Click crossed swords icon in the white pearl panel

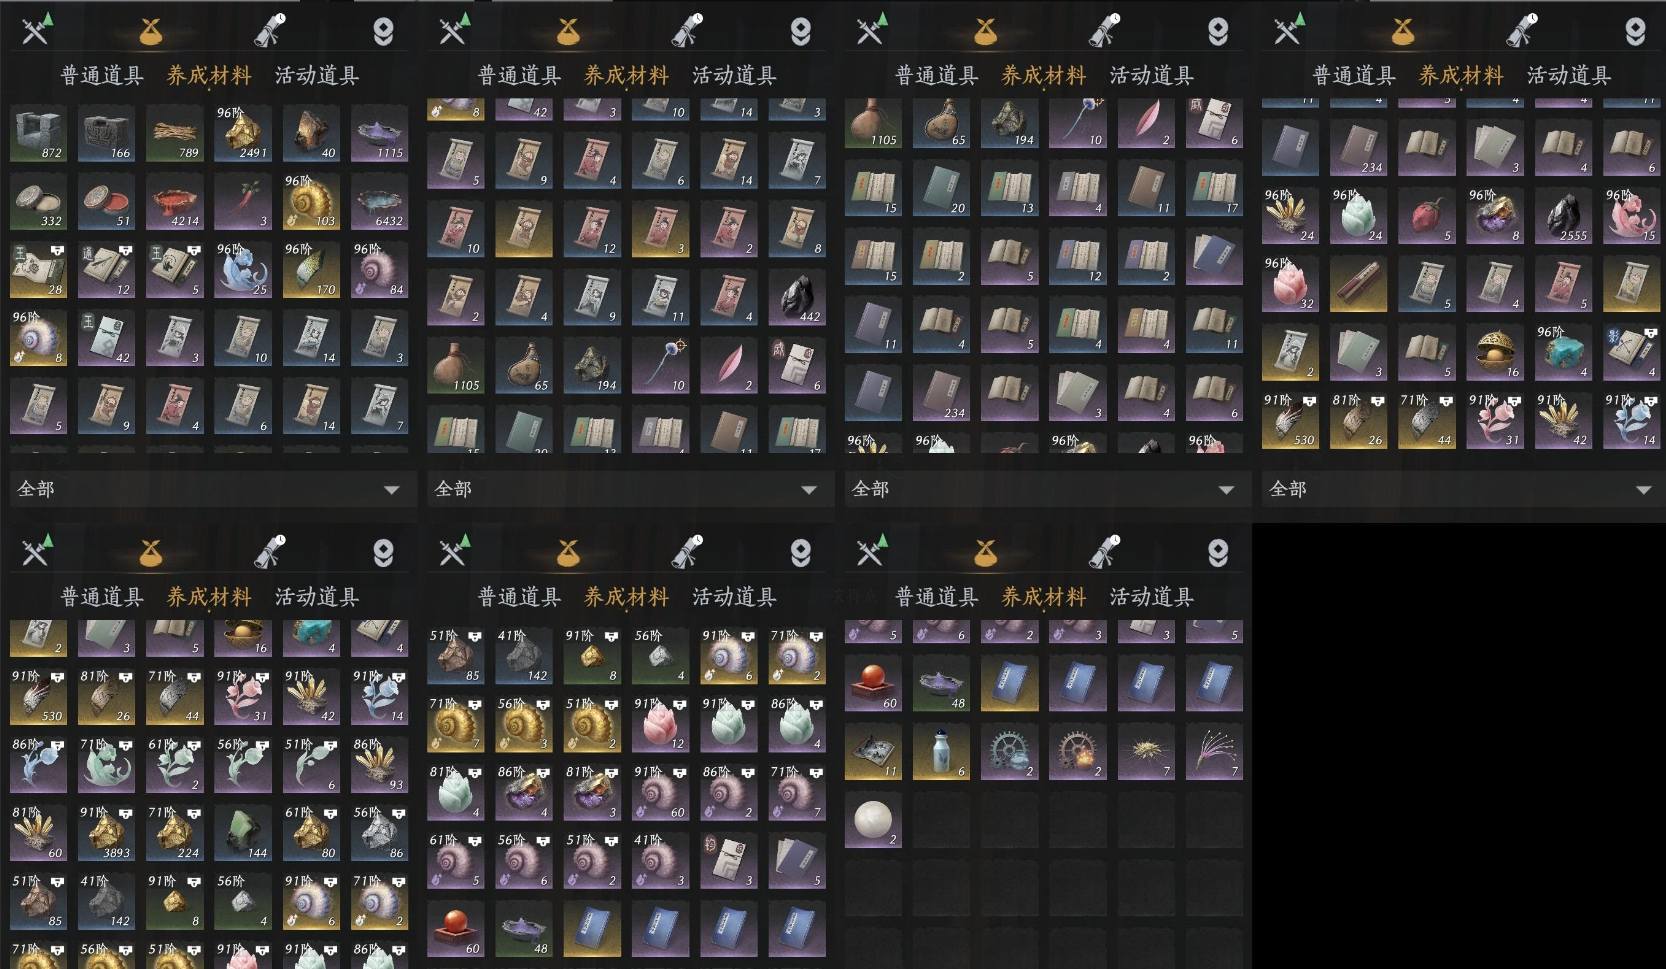tap(870, 552)
